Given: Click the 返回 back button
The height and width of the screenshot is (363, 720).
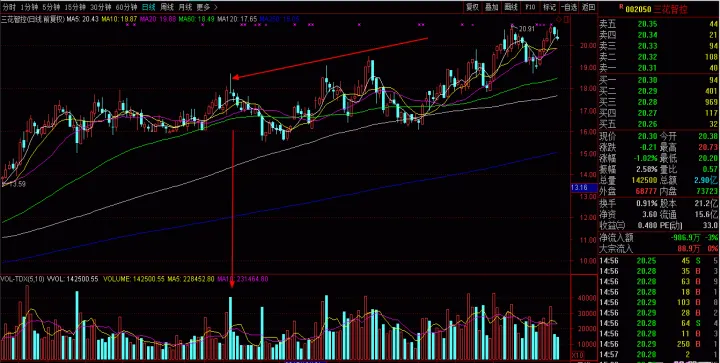Looking at the screenshot, I should tap(588, 7).
